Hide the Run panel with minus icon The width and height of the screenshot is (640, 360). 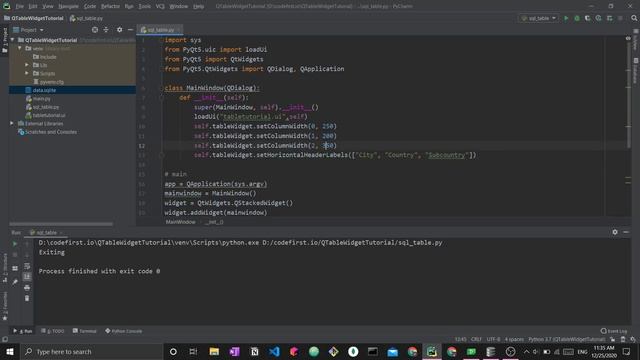click(626, 232)
